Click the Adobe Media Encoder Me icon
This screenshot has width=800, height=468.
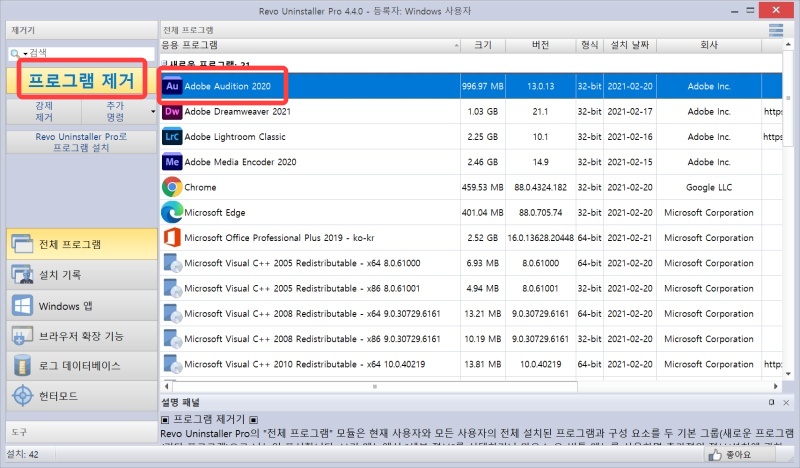coord(172,162)
